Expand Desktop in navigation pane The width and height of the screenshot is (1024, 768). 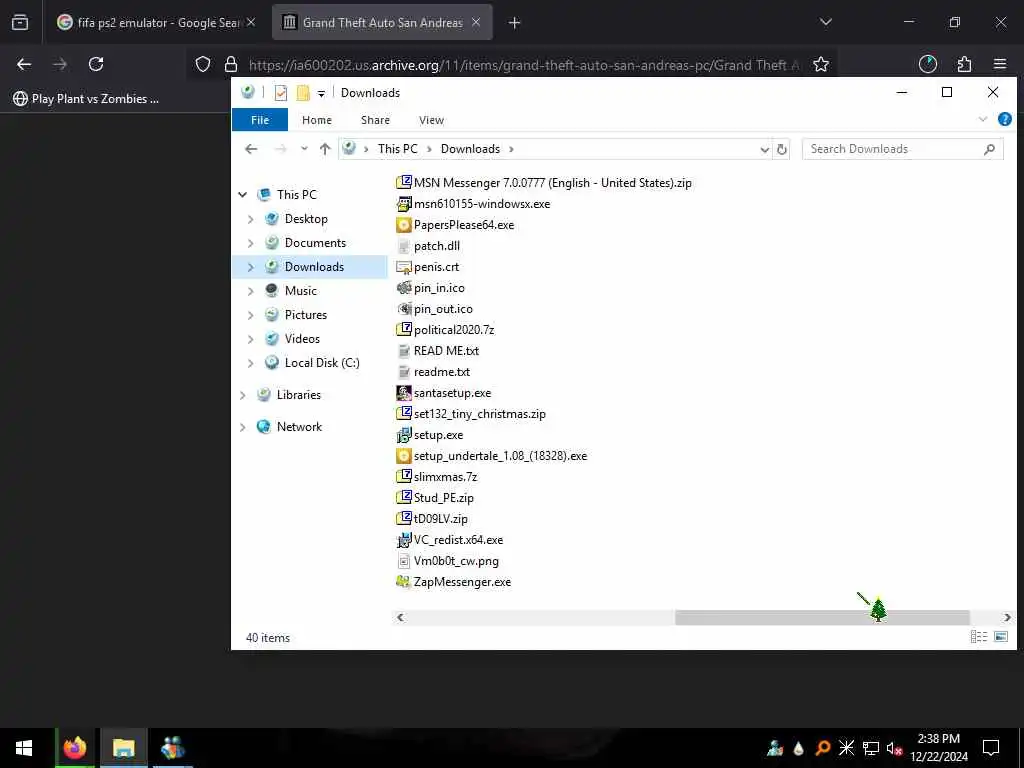[x=251, y=219]
